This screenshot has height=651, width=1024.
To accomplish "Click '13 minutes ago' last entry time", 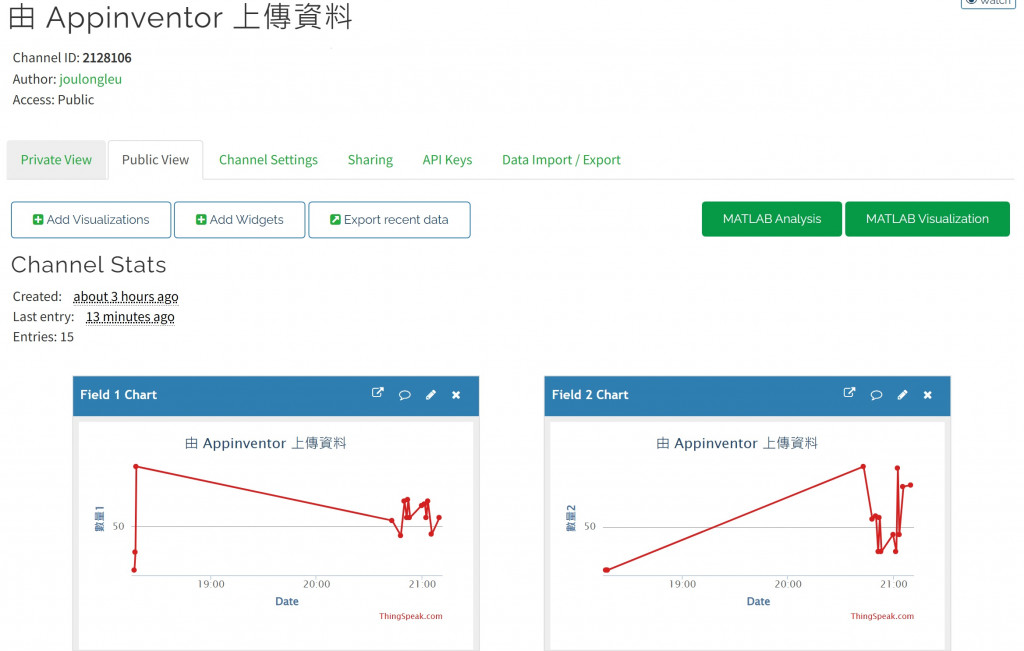I will [130, 317].
